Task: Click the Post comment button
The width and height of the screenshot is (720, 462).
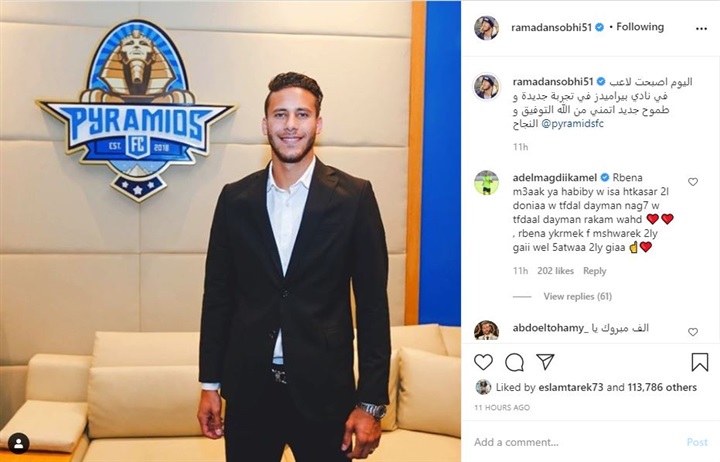Action: click(x=697, y=442)
